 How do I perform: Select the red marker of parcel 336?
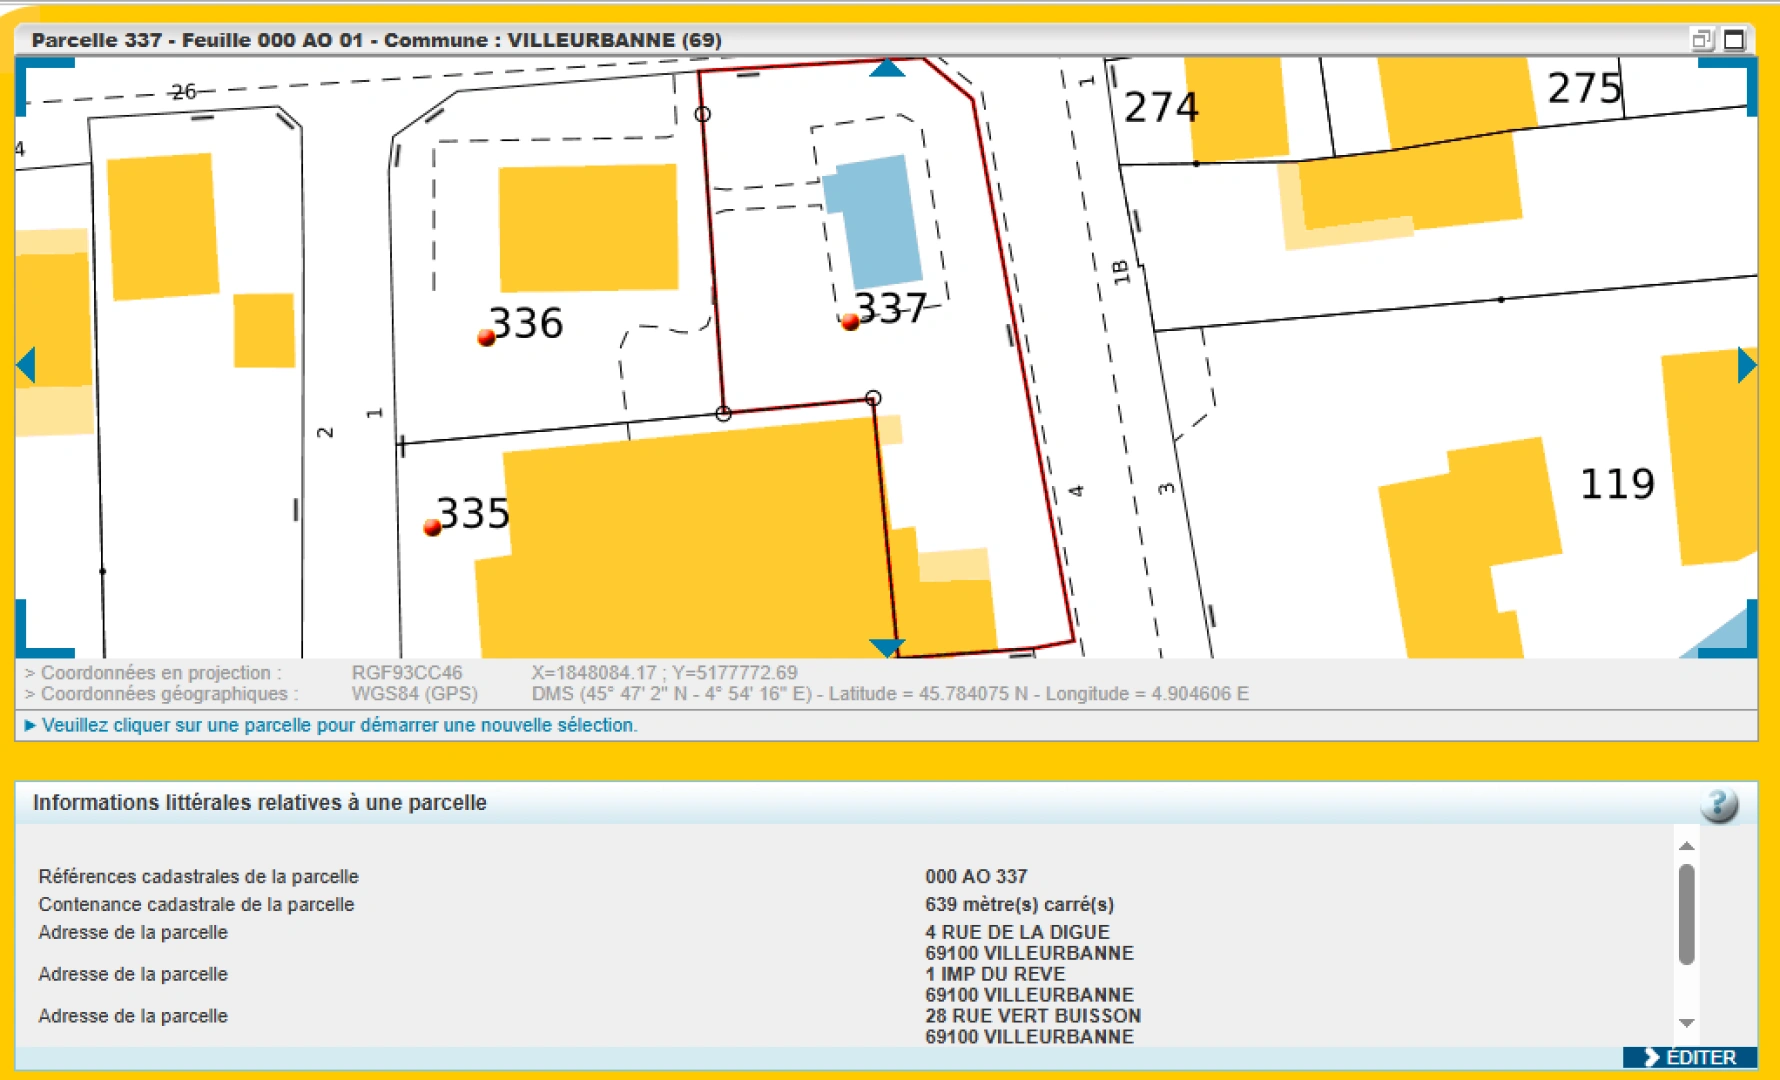tap(487, 338)
